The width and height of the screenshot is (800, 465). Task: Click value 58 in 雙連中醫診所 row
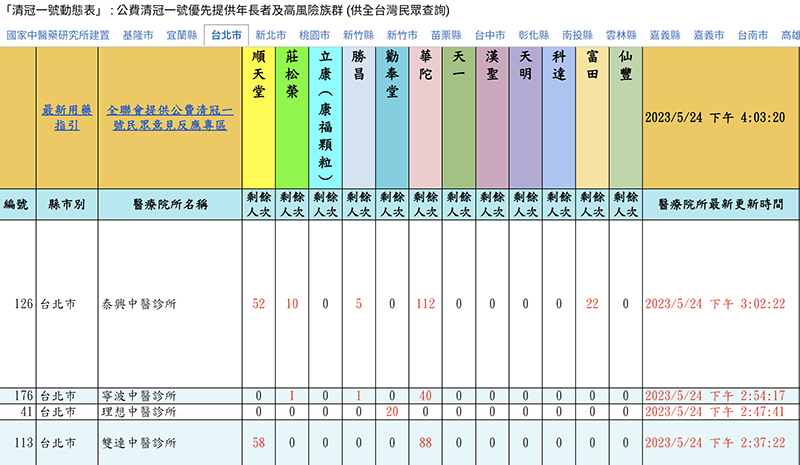pos(259,443)
